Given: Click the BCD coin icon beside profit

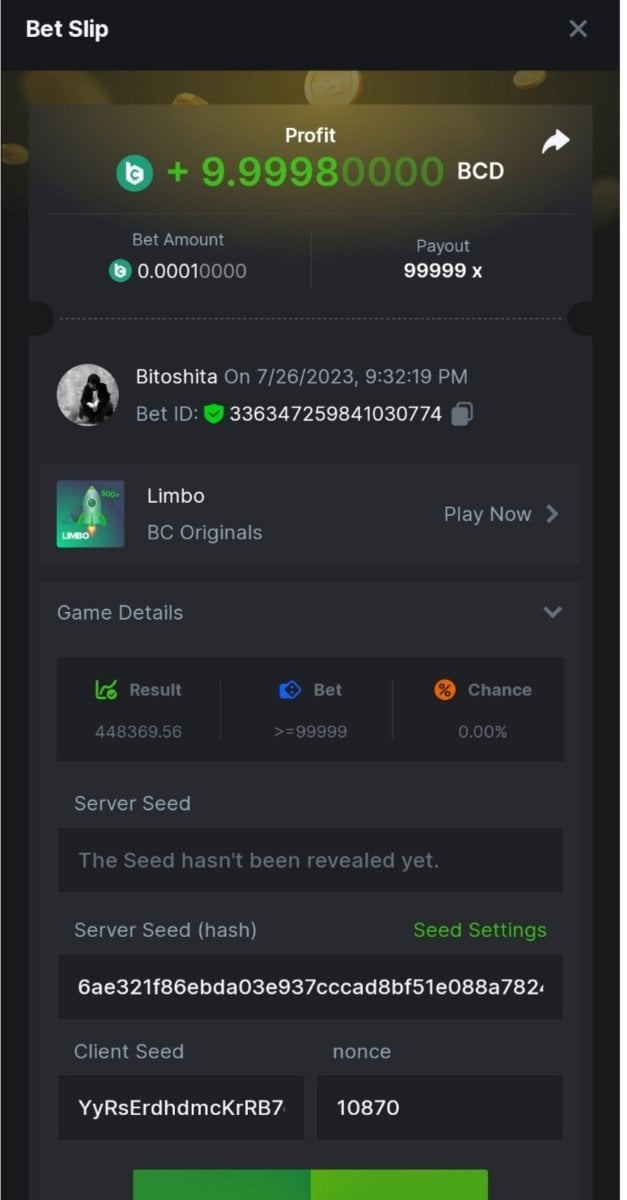Looking at the screenshot, I should 134,173.
